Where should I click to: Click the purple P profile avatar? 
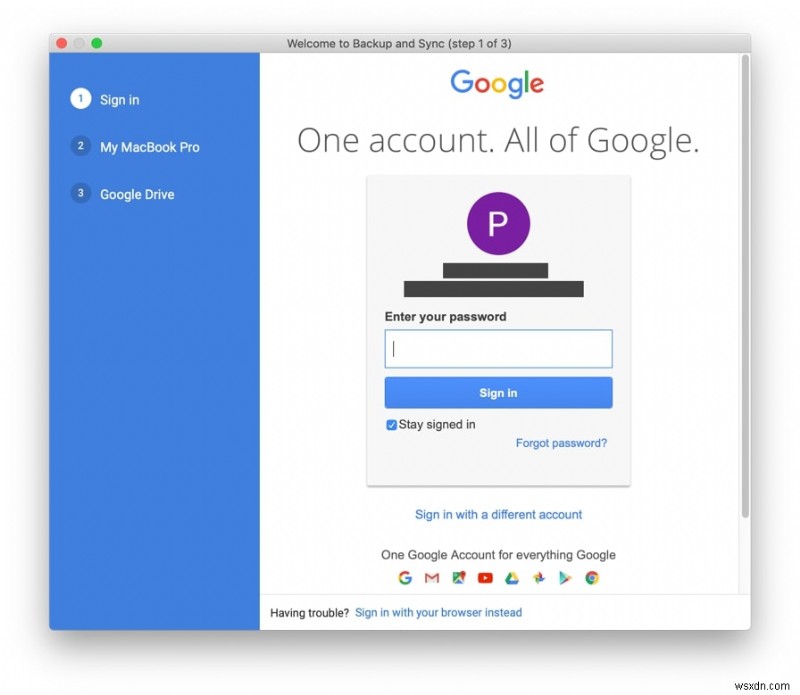497,222
